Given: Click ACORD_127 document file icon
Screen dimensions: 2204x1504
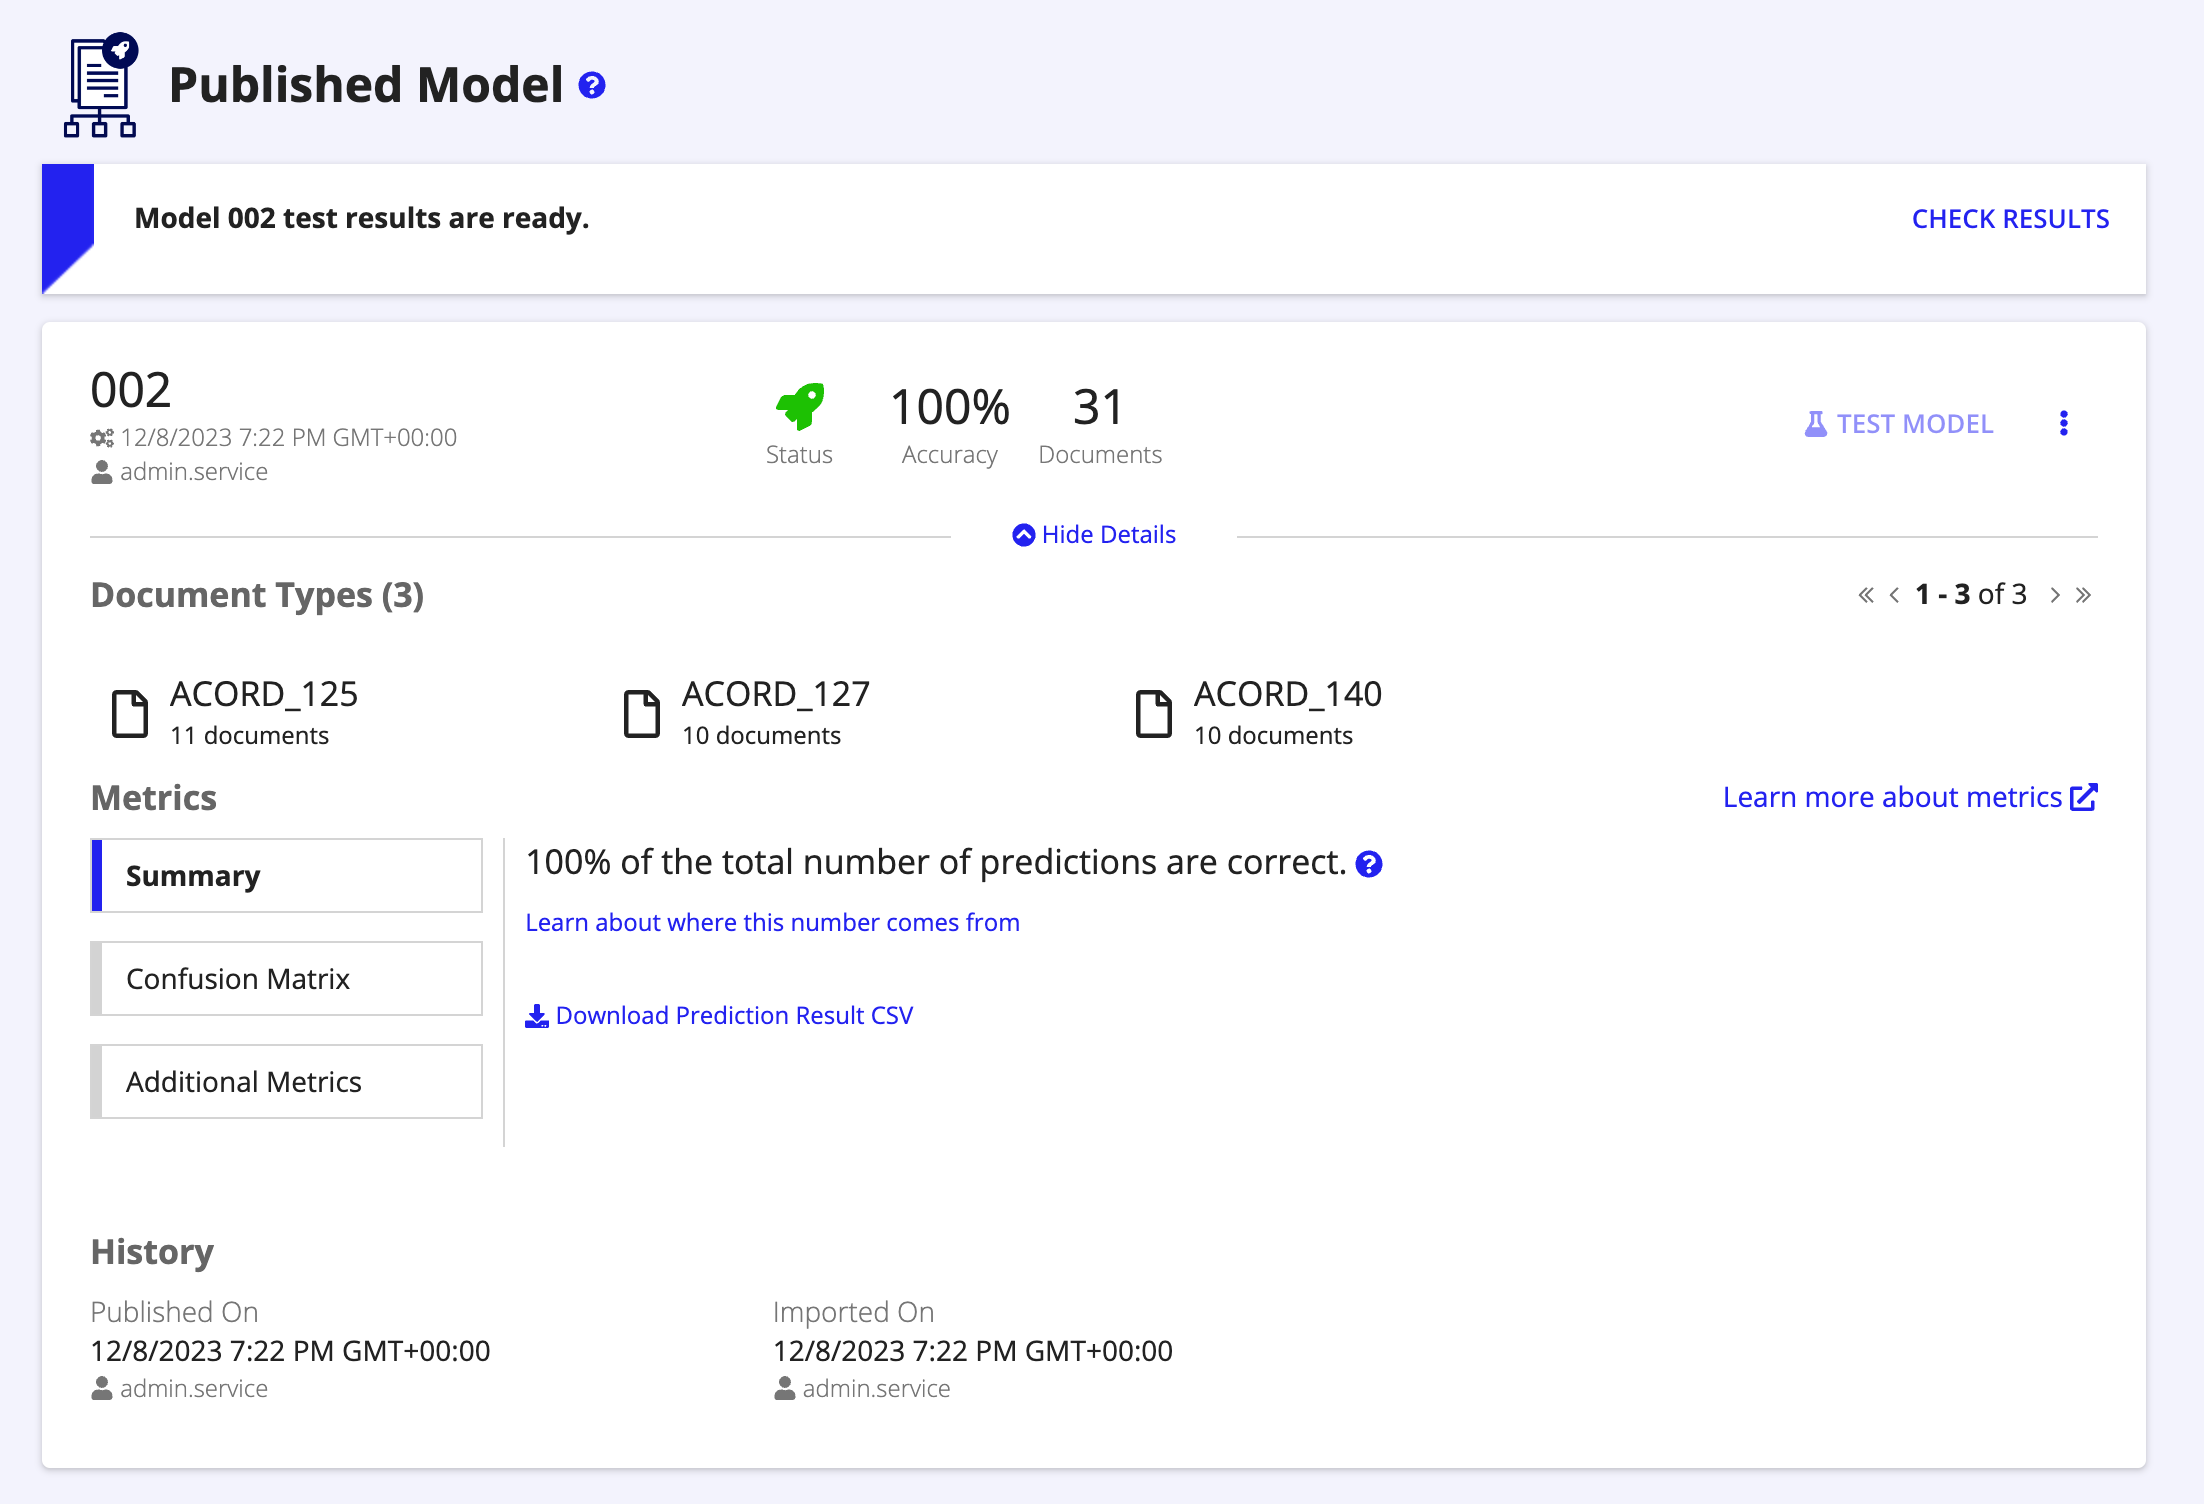Looking at the screenshot, I should coord(642,714).
